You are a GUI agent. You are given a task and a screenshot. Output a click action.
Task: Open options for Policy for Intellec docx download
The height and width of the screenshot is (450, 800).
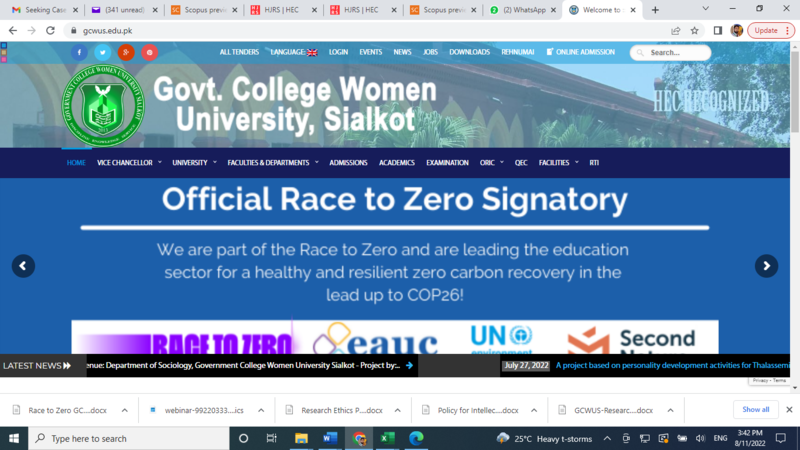534,410
